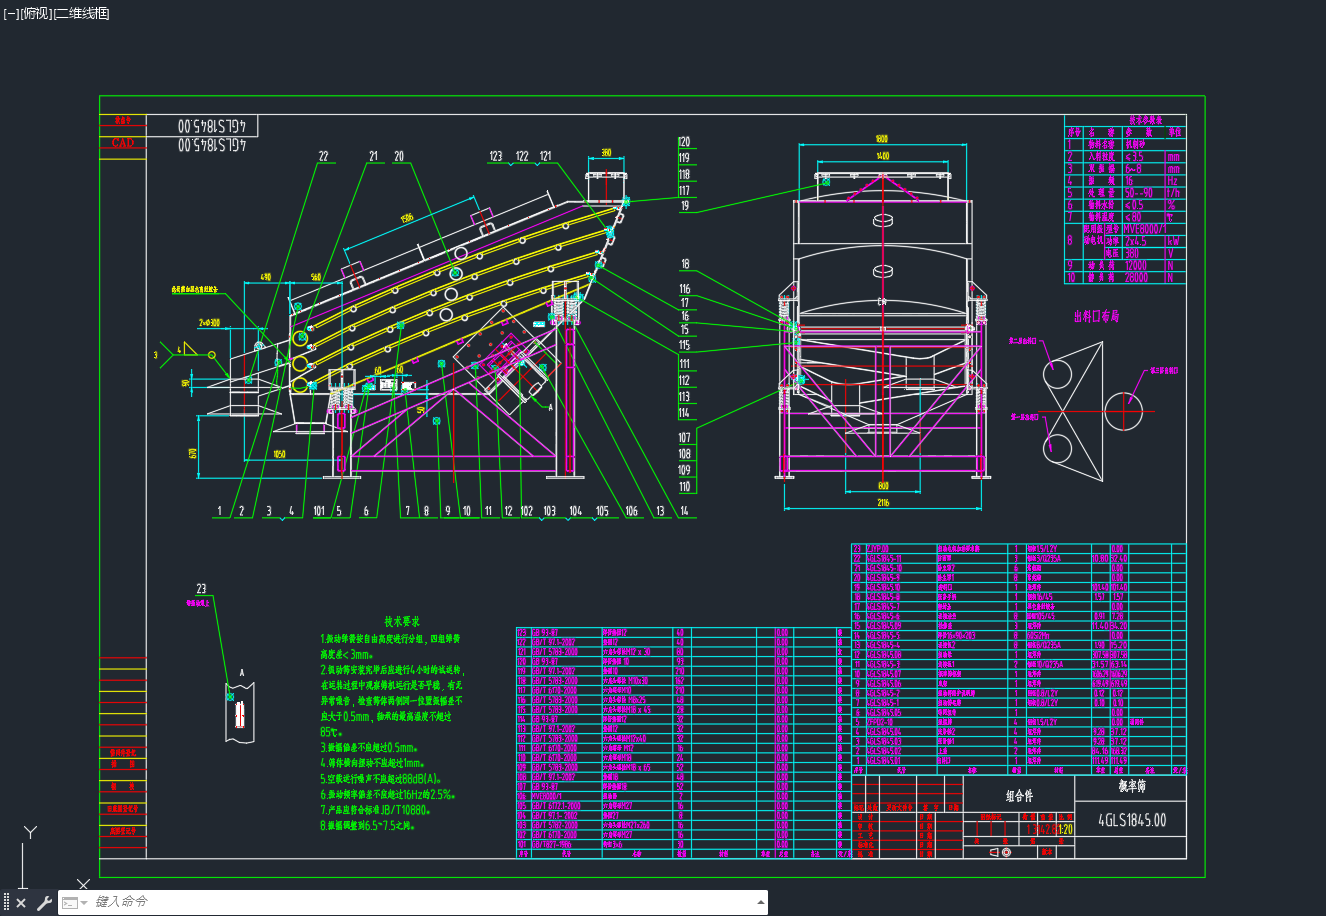Click the command line grip handle
Screen dimensions: 1326x916
pyautogui.click(x=6, y=903)
